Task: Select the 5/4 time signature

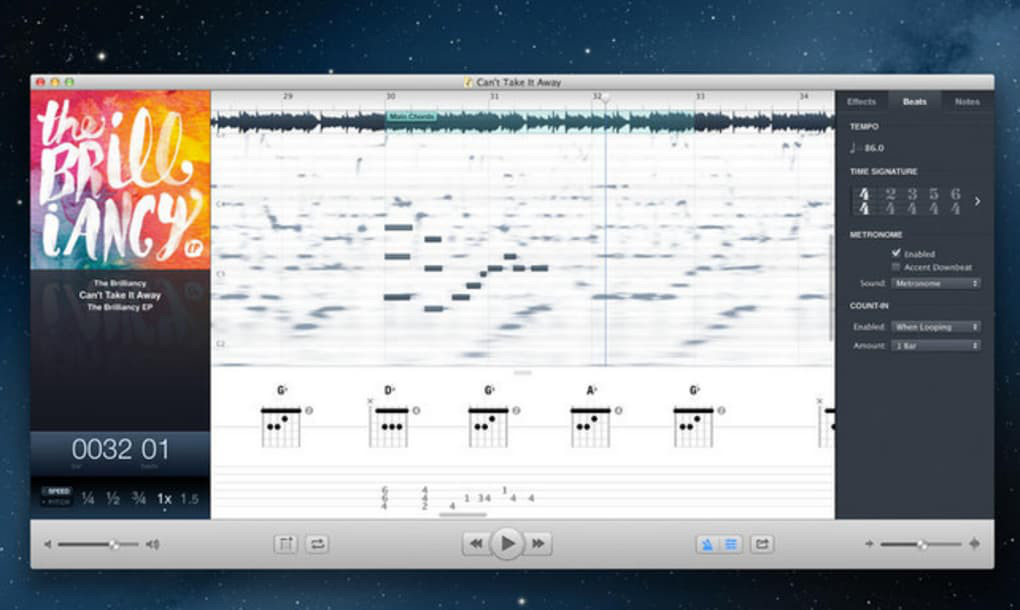Action: coord(934,201)
